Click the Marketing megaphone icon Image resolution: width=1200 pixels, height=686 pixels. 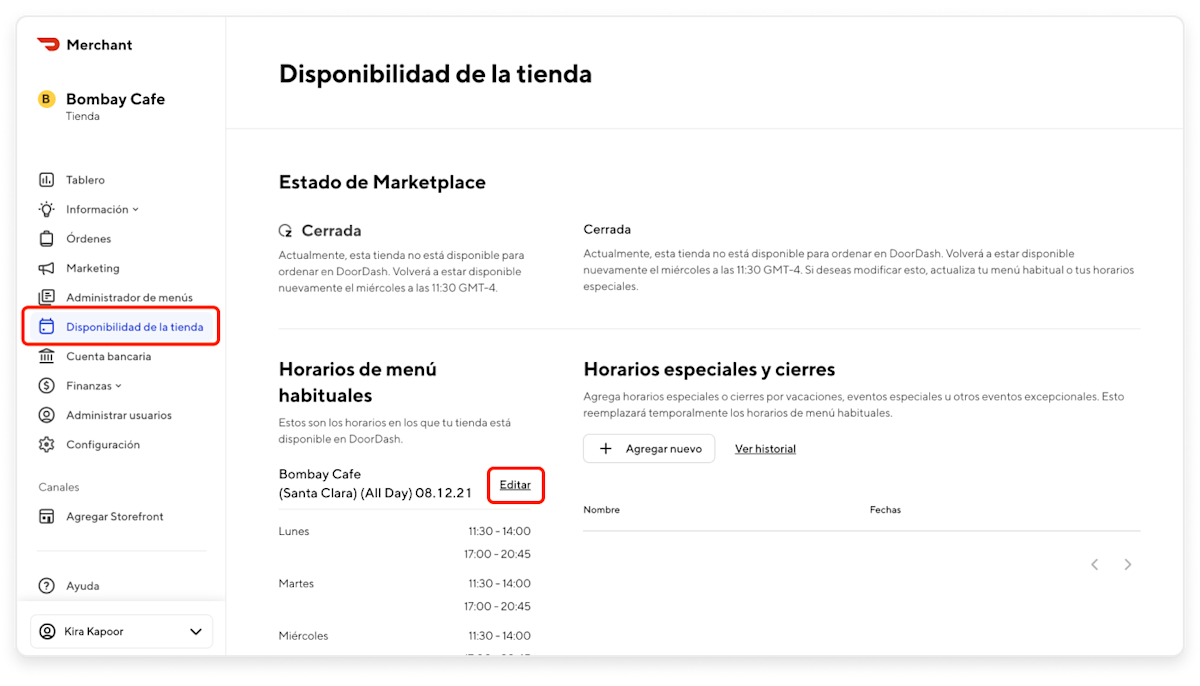46,268
